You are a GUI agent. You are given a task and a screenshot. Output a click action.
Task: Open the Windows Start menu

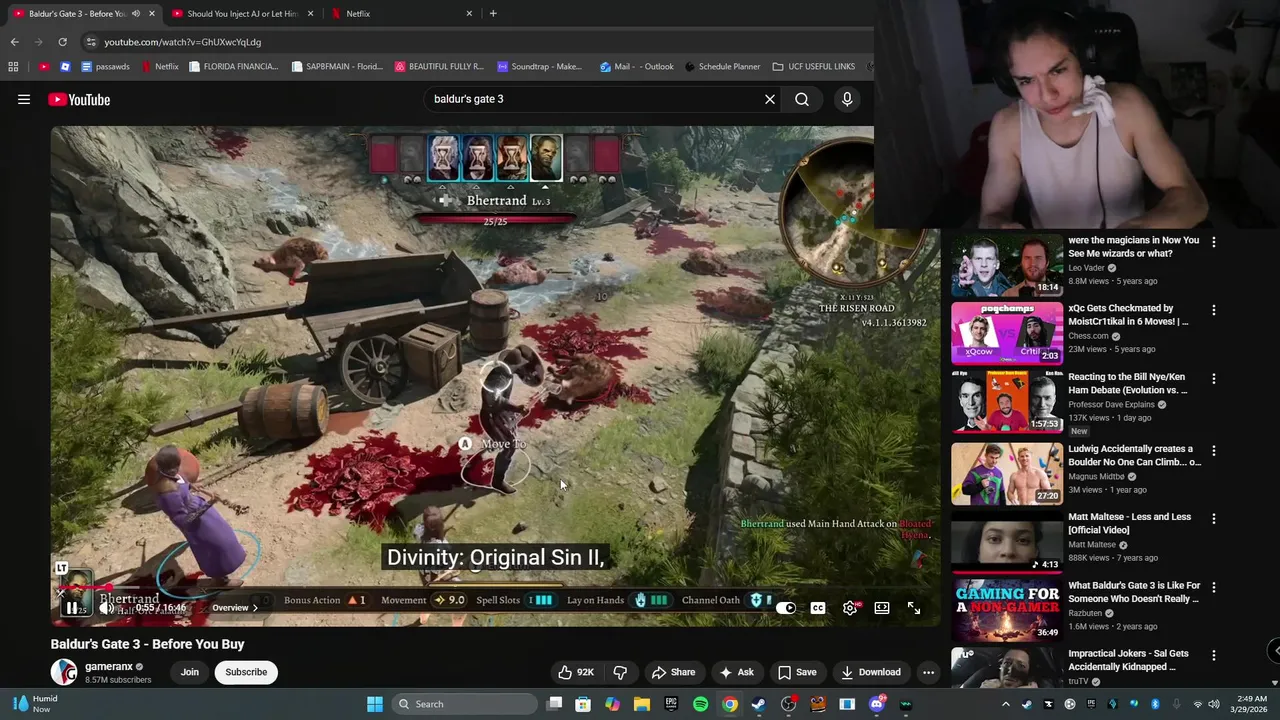coord(374,704)
